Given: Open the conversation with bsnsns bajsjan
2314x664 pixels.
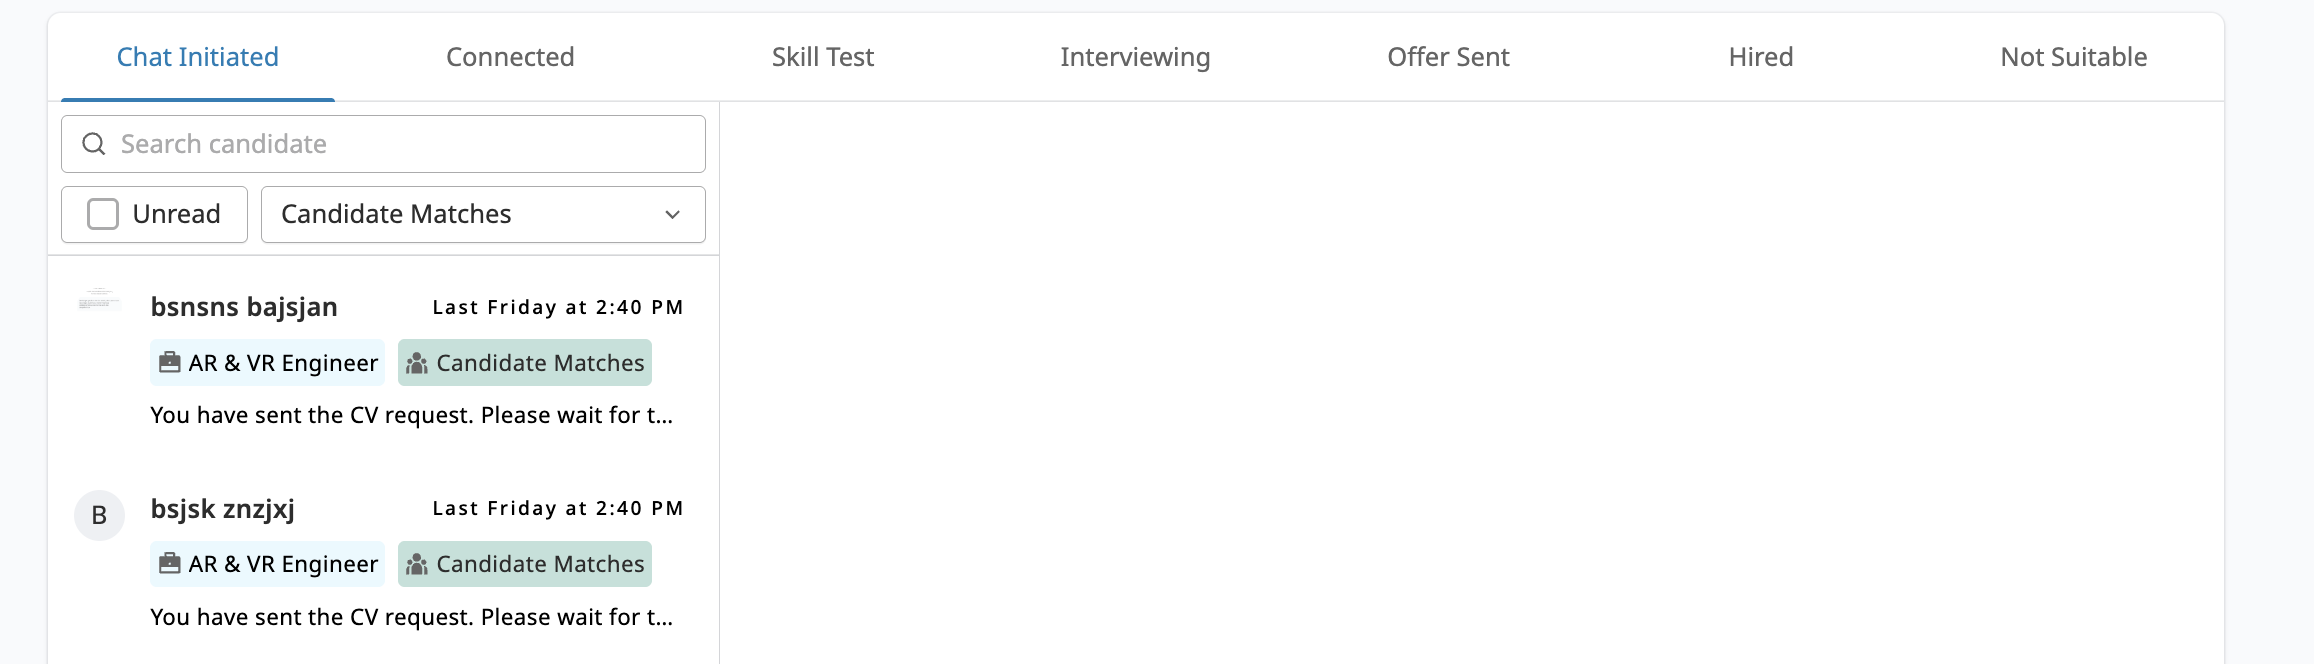Looking at the screenshot, I should pyautogui.click(x=390, y=360).
